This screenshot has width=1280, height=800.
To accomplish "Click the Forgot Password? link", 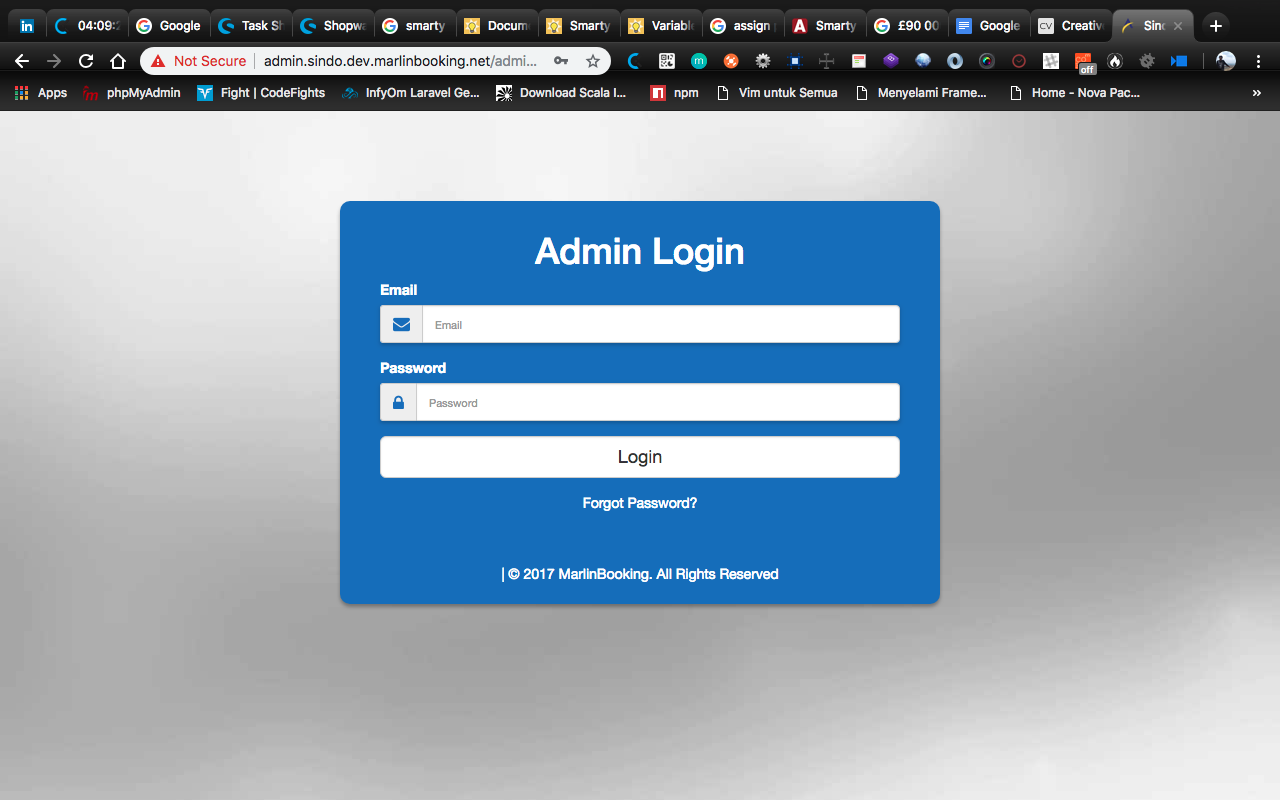I will [x=639, y=503].
